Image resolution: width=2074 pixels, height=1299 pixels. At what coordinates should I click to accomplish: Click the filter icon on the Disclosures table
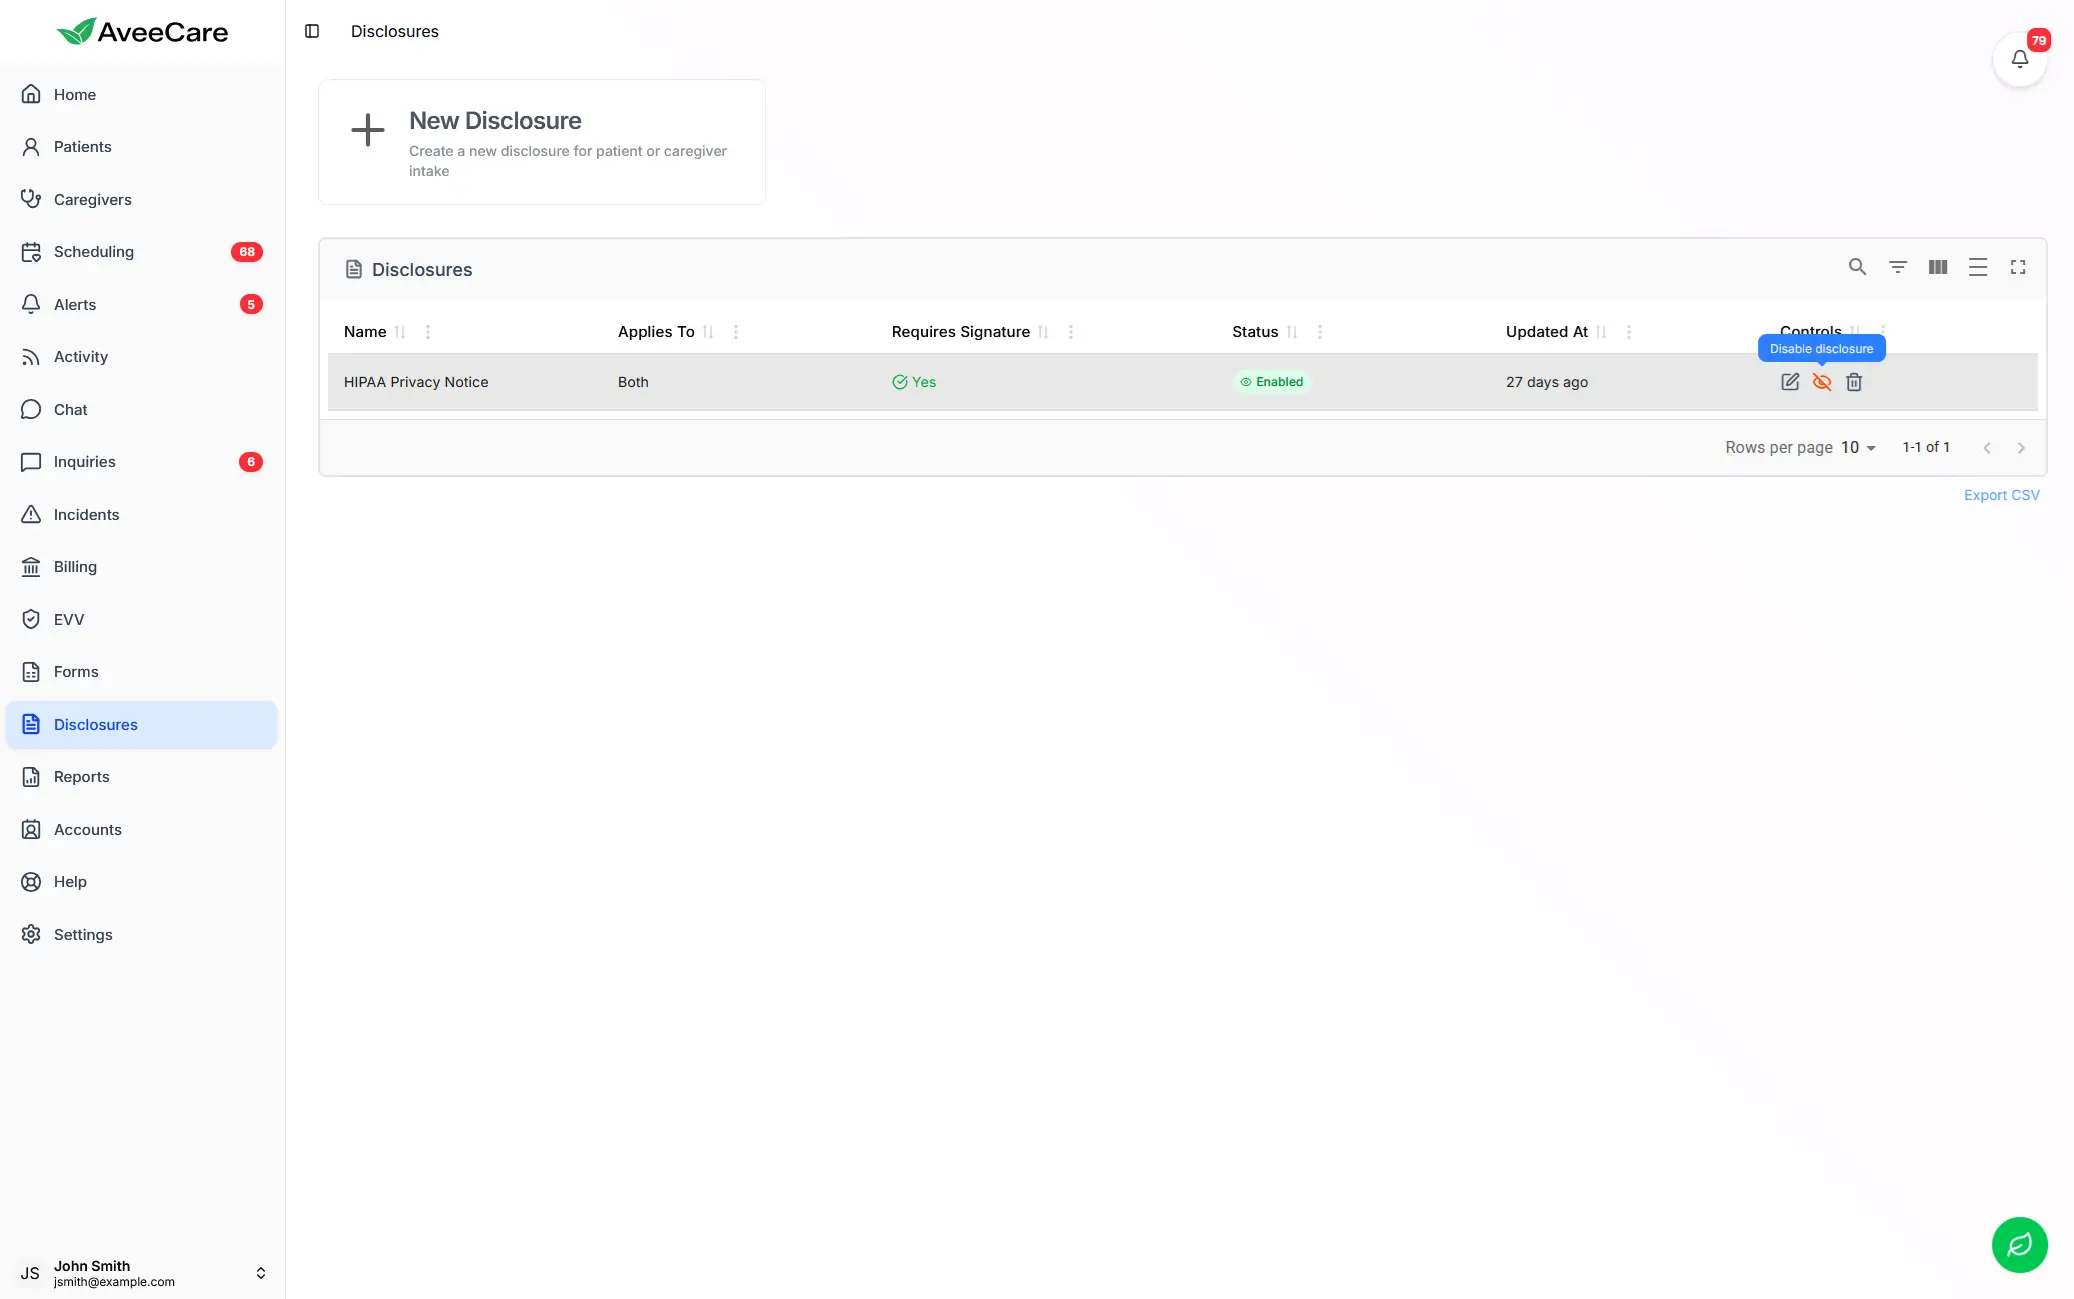click(x=1897, y=267)
